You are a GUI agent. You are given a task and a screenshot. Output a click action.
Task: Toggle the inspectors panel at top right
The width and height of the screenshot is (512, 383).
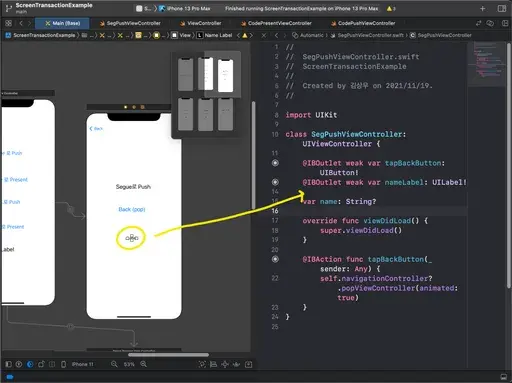click(x=502, y=8)
